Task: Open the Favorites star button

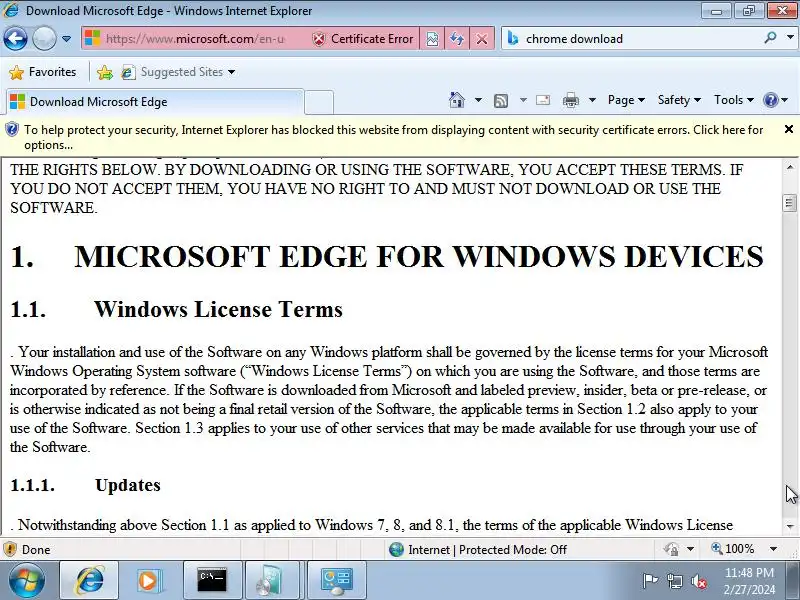Action: (42, 72)
